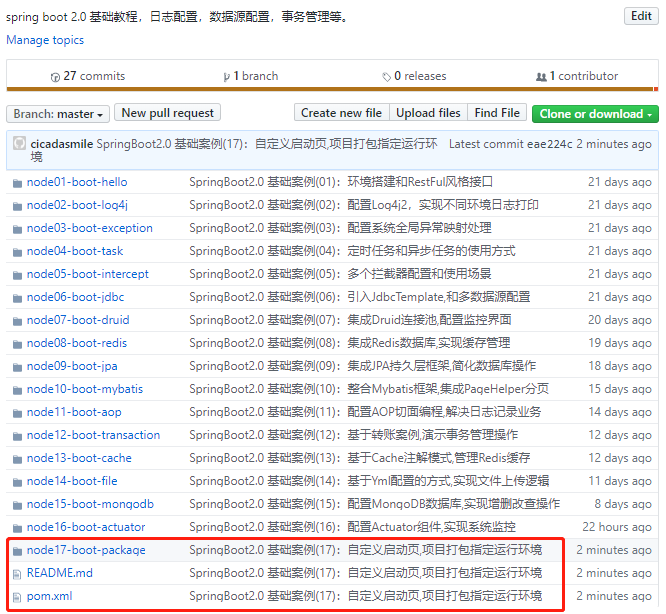The height and width of the screenshot is (614, 666).
Task: Click the branch fork icon
Action: click(x=227, y=77)
